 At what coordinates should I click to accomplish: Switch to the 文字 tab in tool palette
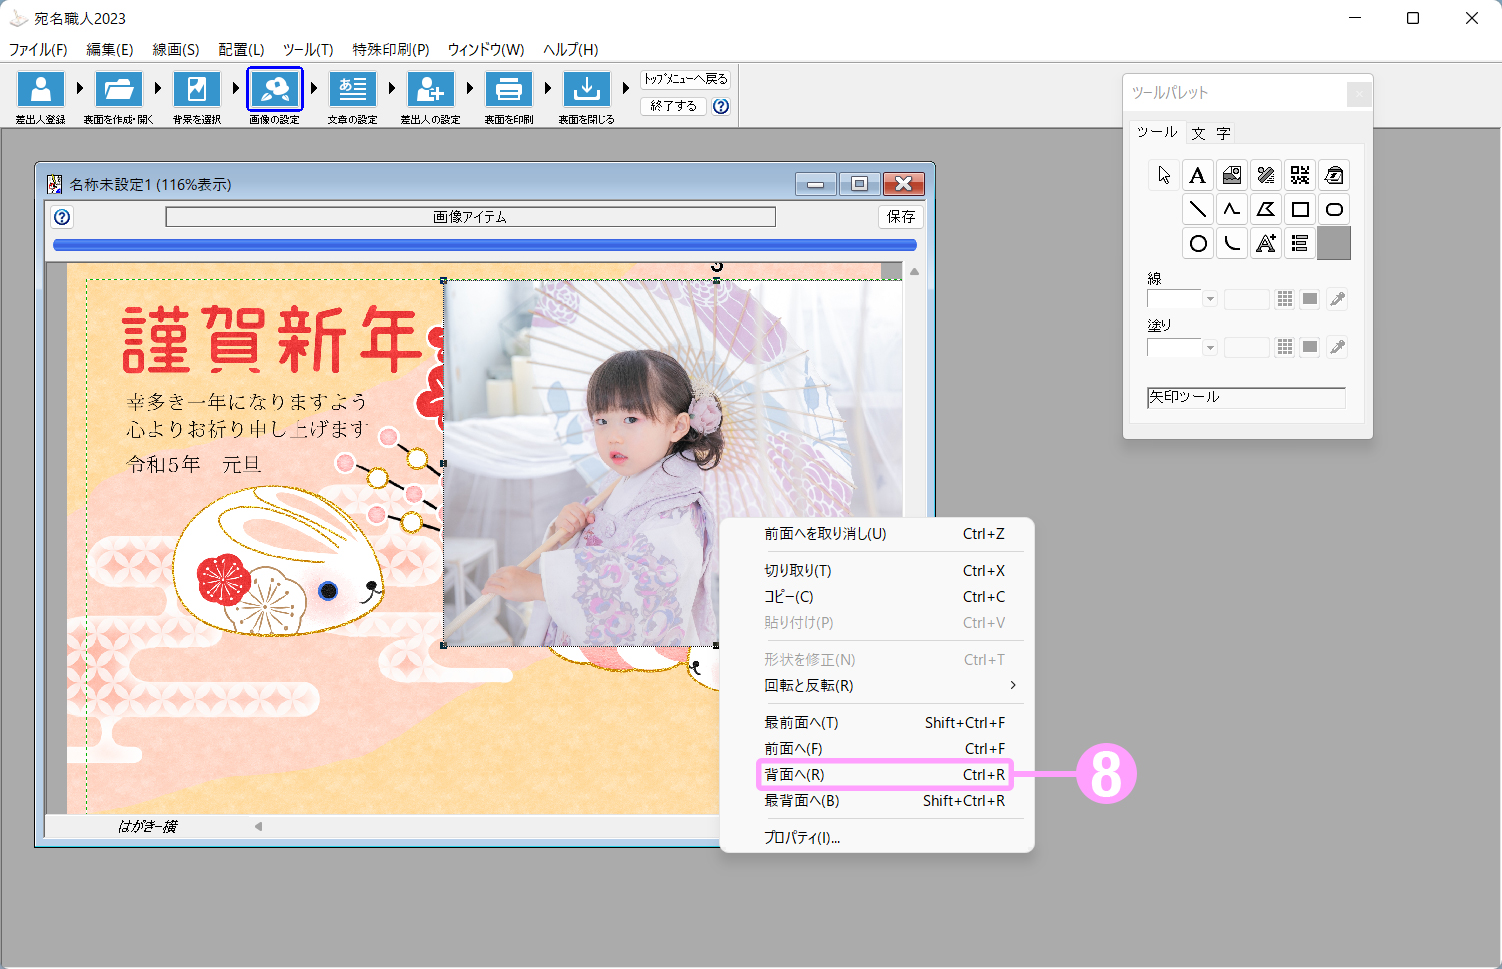(x=1211, y=133)
